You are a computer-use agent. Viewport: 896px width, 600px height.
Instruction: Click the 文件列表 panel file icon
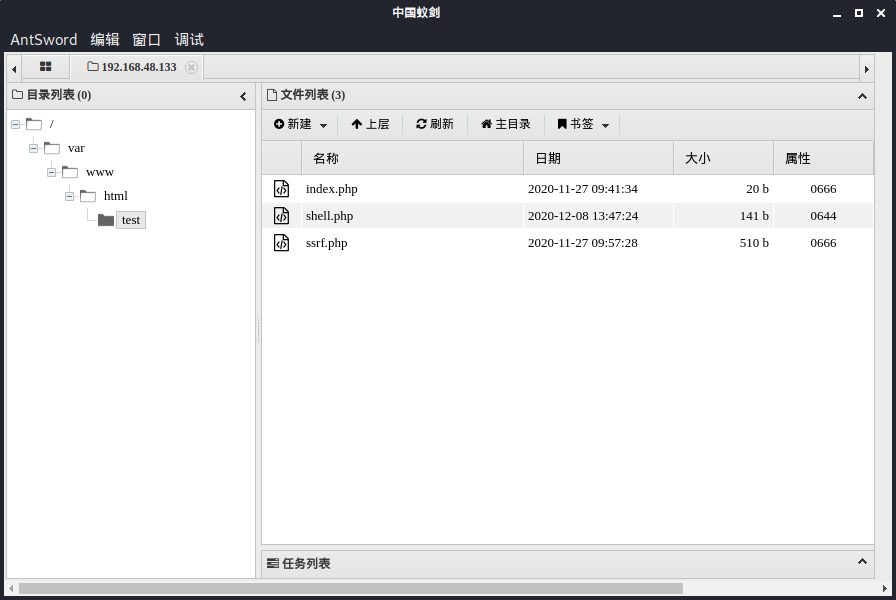click(271, 94)
